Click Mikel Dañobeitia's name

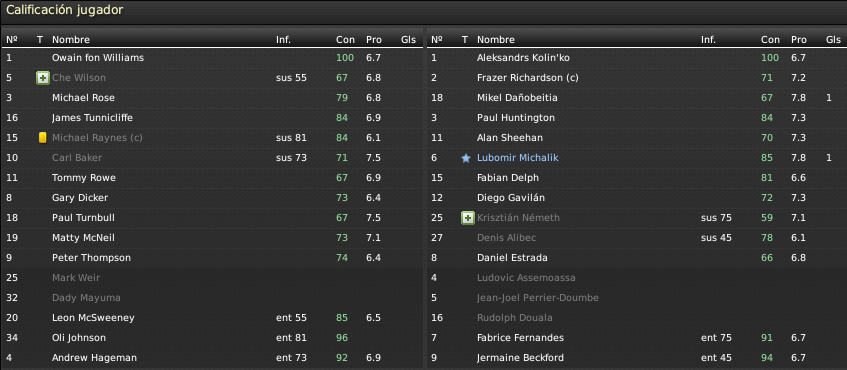coord(517,98)
